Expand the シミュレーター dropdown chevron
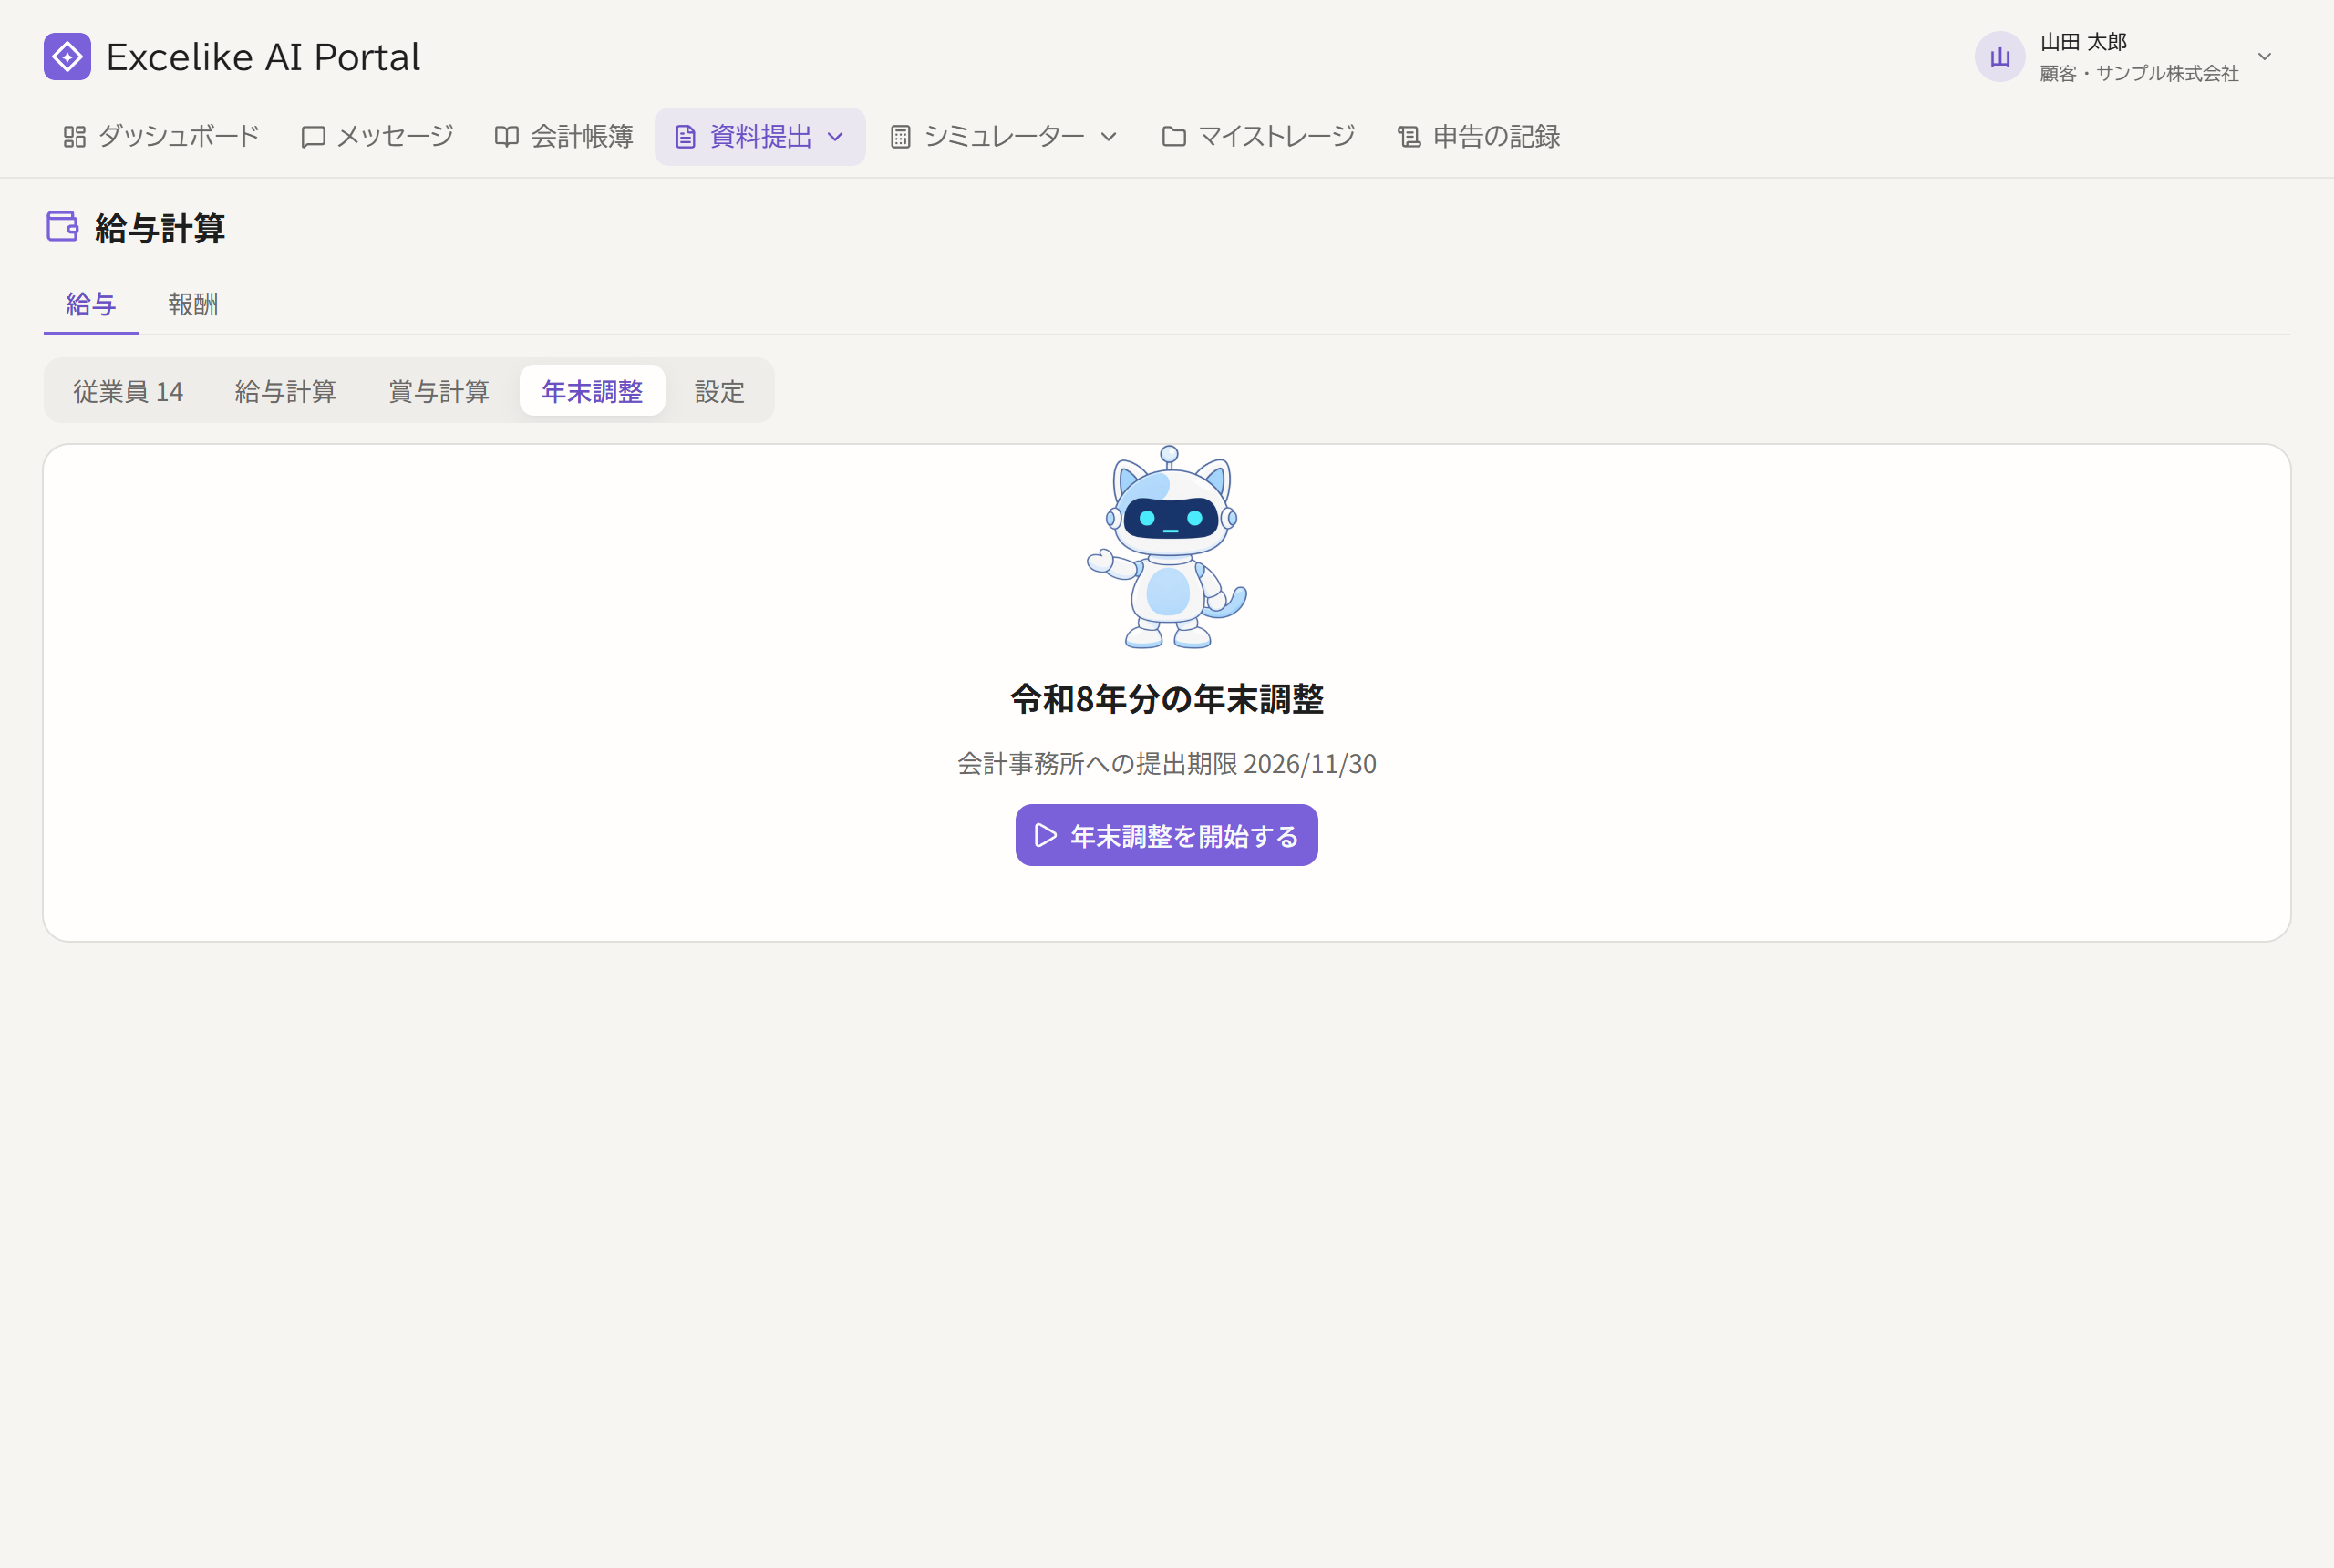Viewport: 2334px width, 1568px height. tap(1108, 137)
